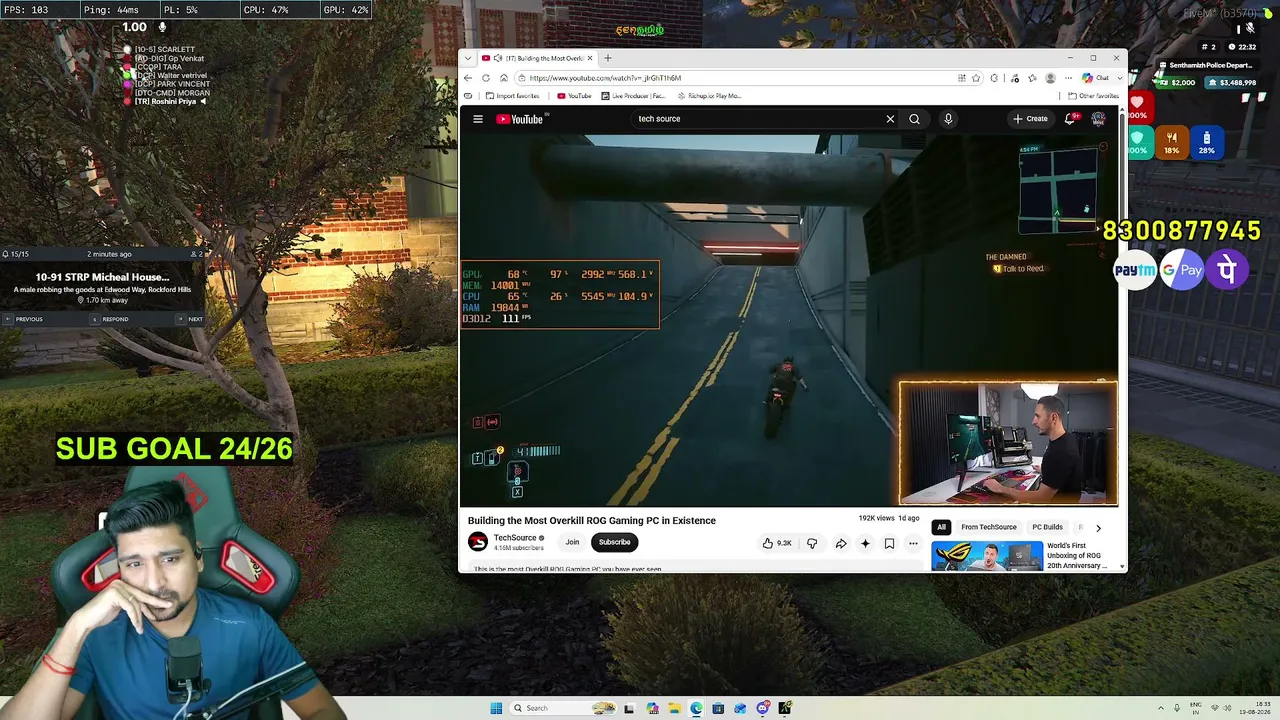Clear the YouTube search box text

(x=890, y=119)
